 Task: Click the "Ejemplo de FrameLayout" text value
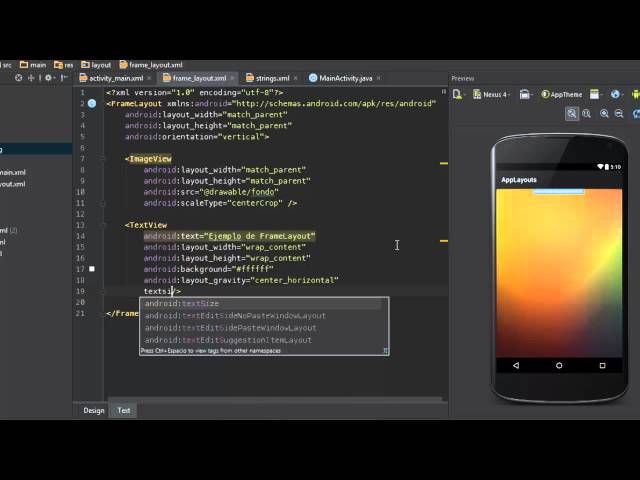click(260, 236)
